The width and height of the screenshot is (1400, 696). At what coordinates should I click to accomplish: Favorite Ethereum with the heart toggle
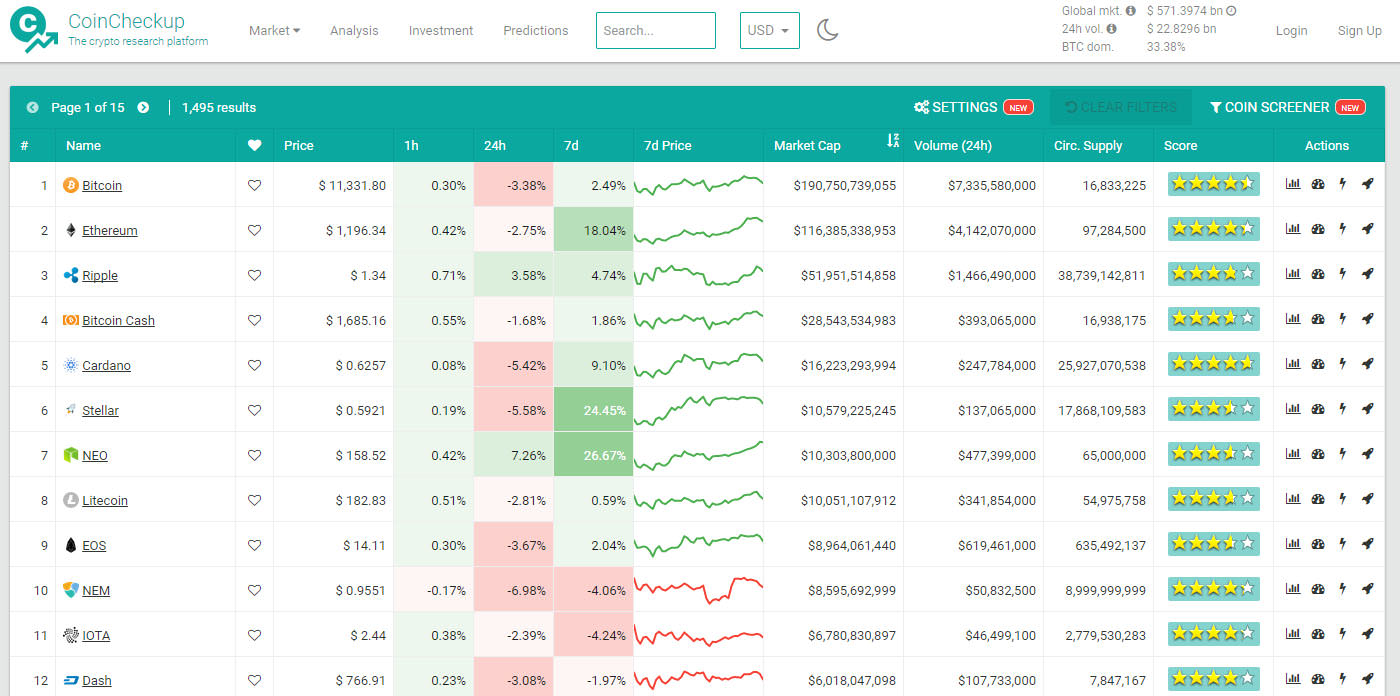(x=254, y=230)
